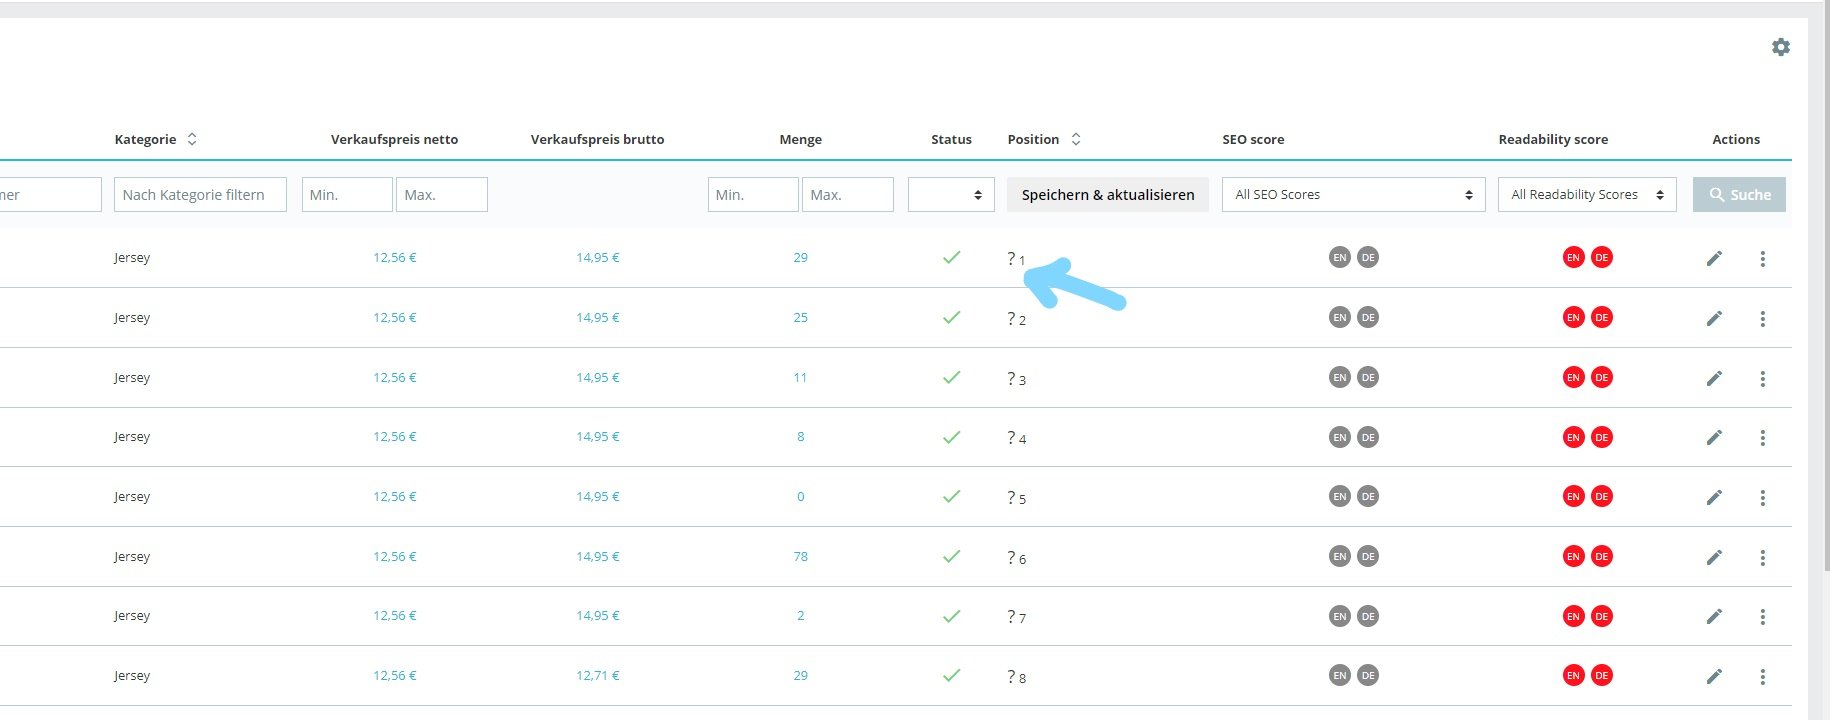Open the kebab menu for position 6 row
The width and height of the screenshot is (1830, 720).
pyautogui.click(x=1762, y=557)
